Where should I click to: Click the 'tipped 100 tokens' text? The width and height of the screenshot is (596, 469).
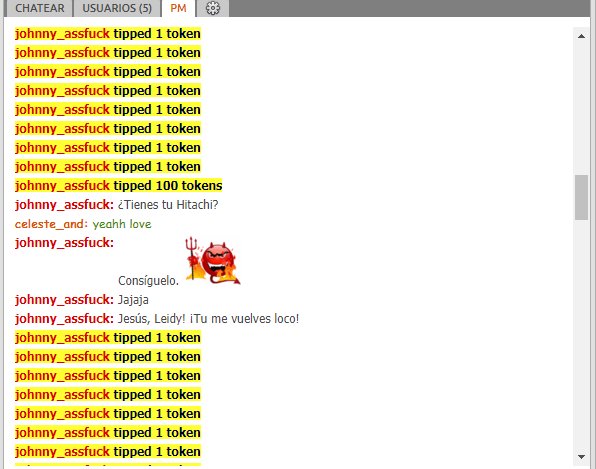pyautogui.click(x=168, y=186)
